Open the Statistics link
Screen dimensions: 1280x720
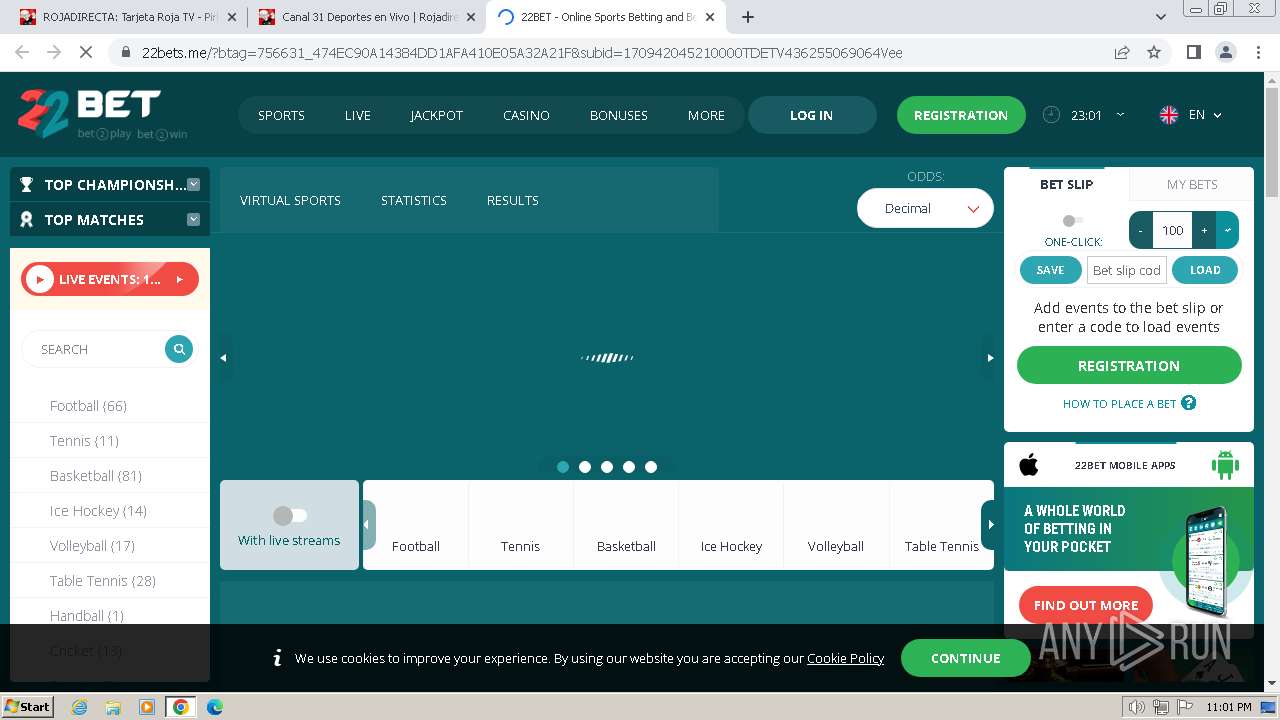tap(414, 200)
